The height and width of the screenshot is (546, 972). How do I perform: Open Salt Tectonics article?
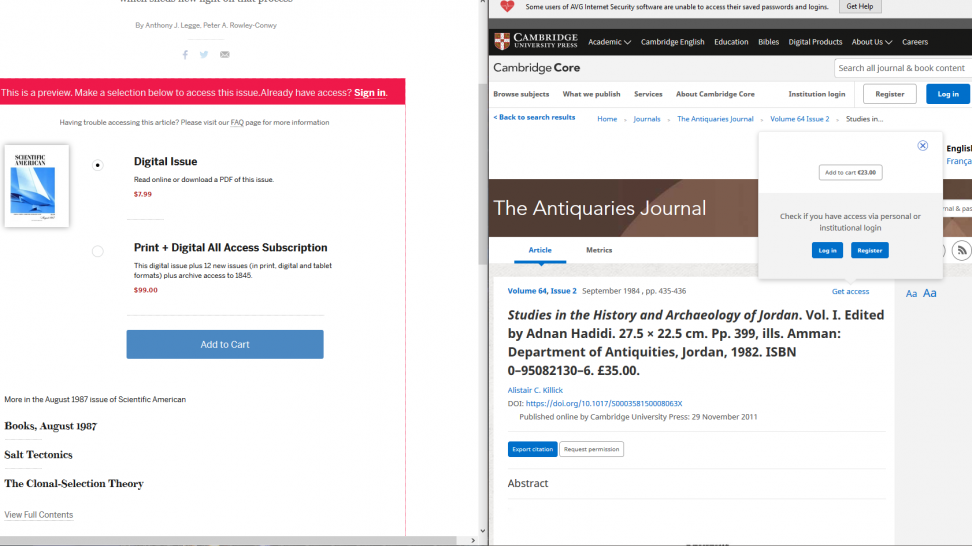point(38,455)
